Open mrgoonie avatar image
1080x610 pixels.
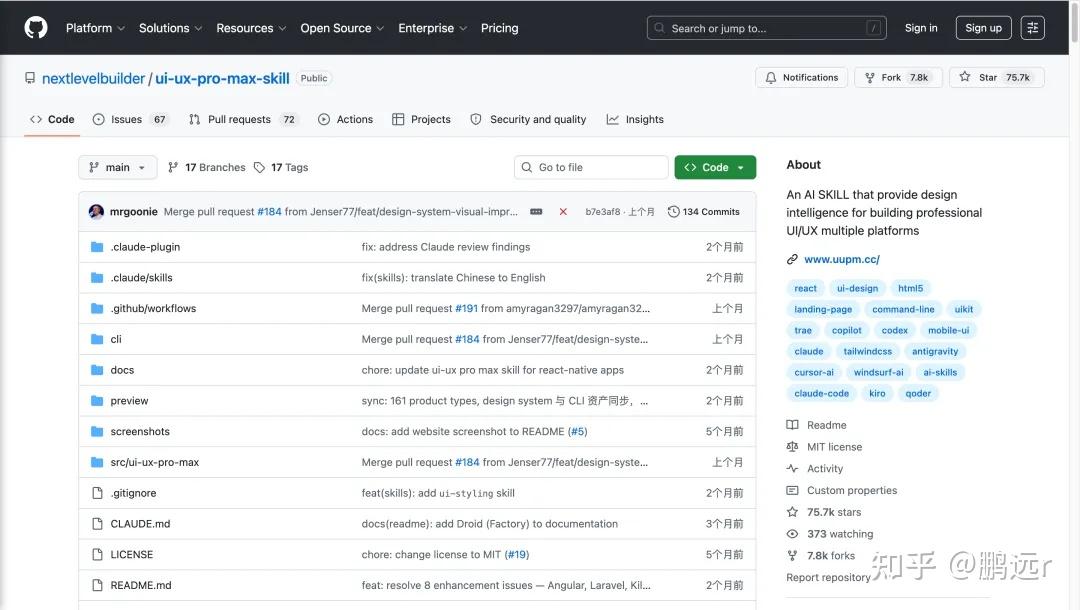(96, 211)
